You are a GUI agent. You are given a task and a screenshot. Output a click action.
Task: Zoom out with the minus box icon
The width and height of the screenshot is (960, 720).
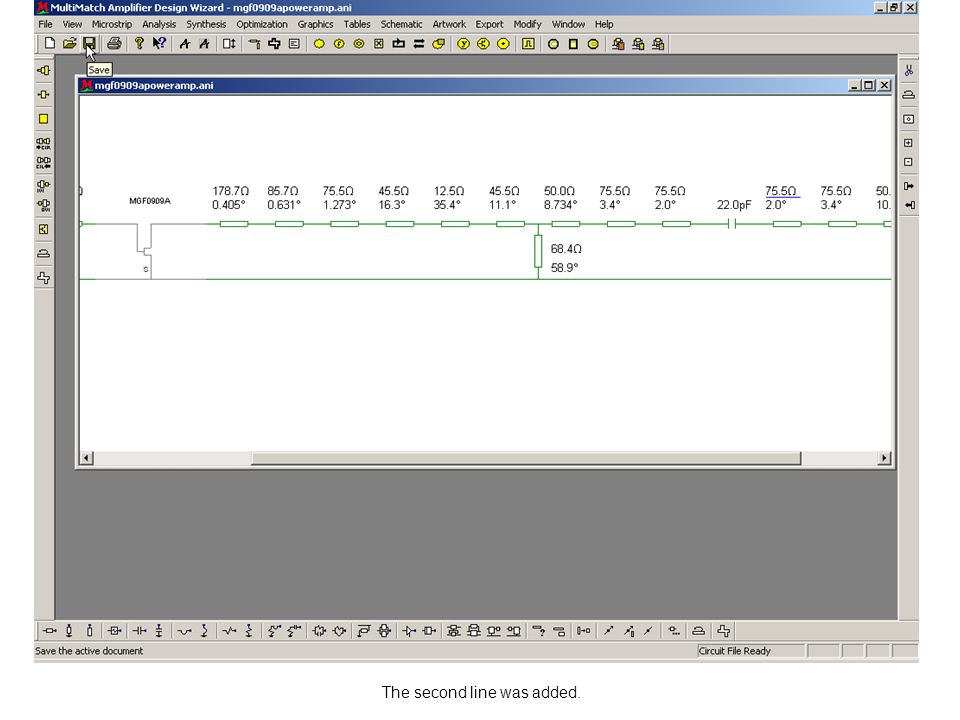[x=909, y=162]
